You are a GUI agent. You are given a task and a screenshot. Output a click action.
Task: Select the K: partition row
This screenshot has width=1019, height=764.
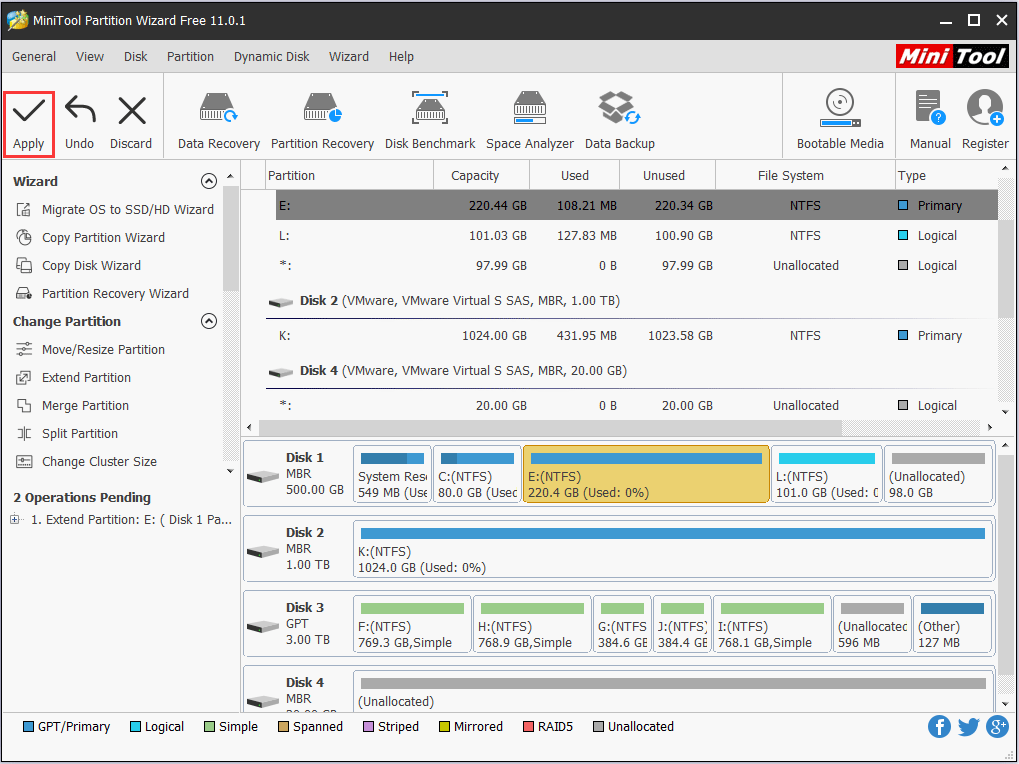coord(636,335)
